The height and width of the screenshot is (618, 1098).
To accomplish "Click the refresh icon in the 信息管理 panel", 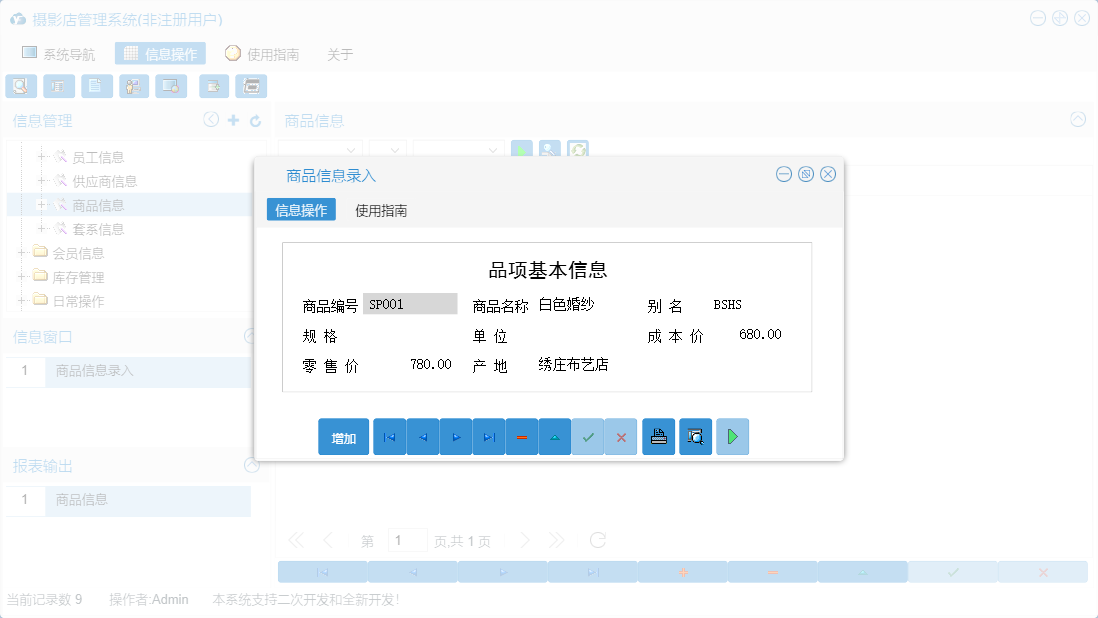I will (x=257, y=120).
